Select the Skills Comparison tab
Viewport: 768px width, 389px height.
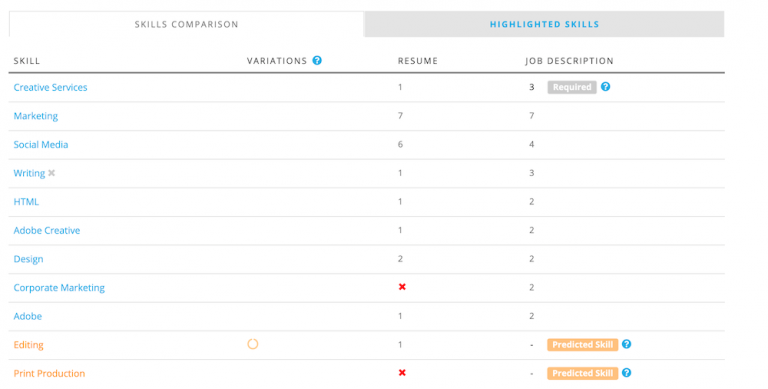(x=186, y=24)
